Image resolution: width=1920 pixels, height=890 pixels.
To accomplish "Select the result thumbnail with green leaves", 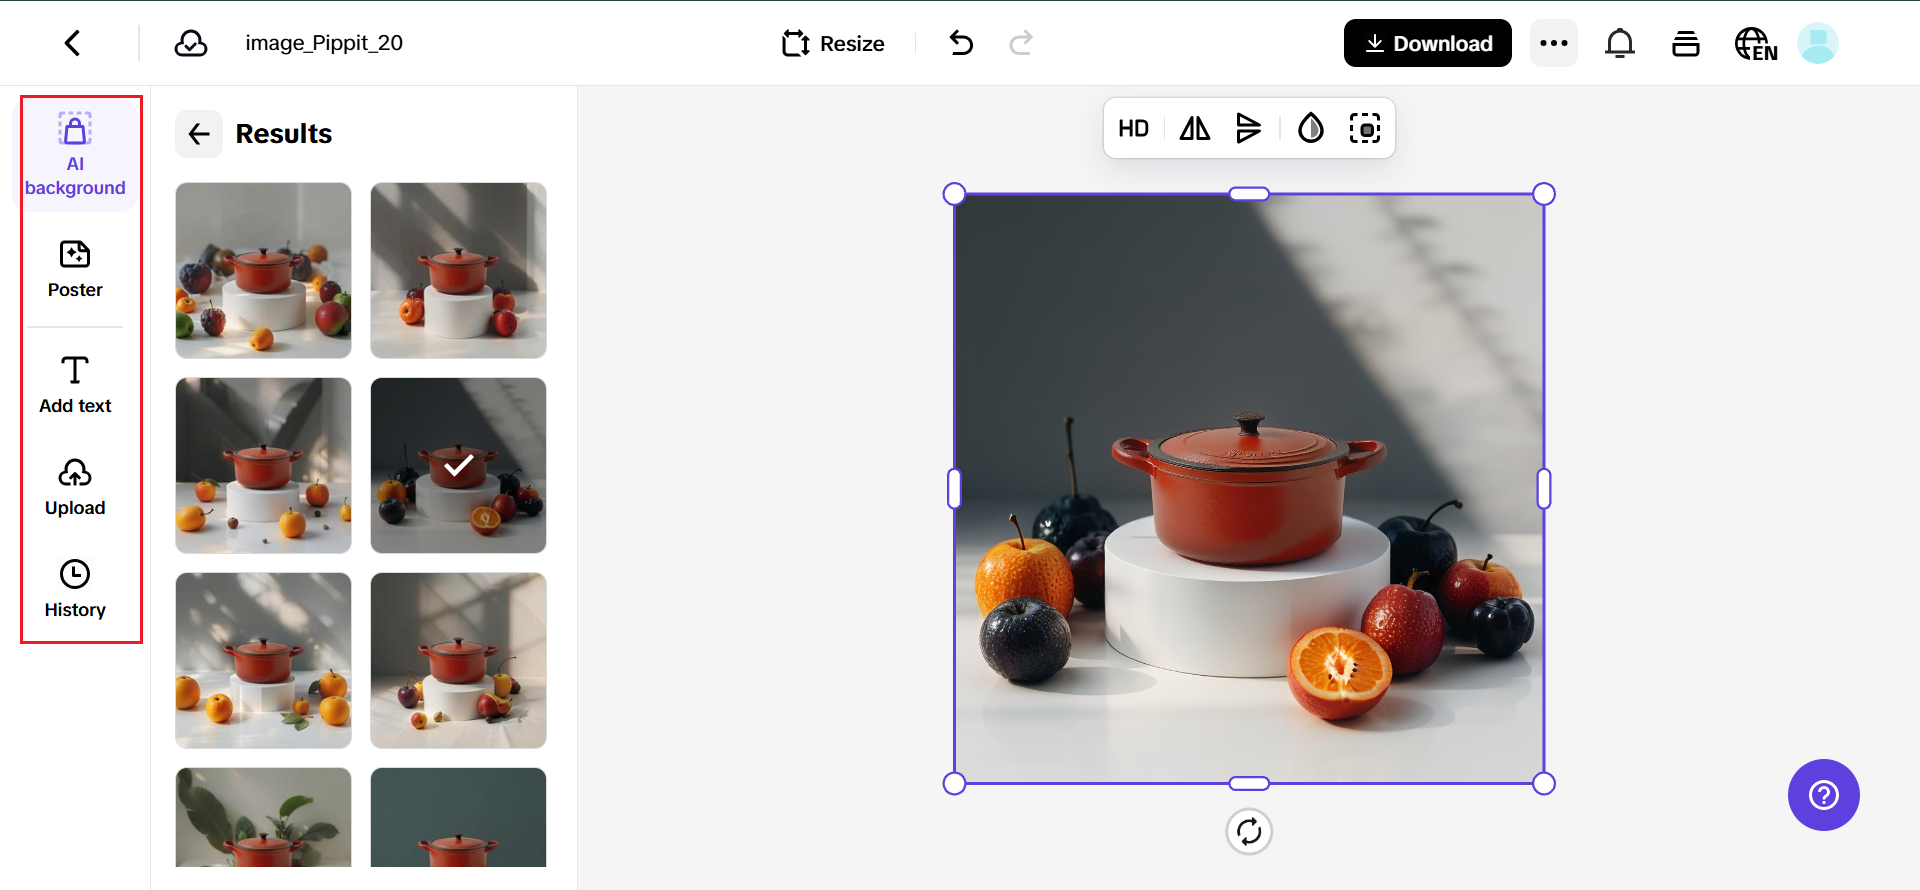I will coord(263,817).
